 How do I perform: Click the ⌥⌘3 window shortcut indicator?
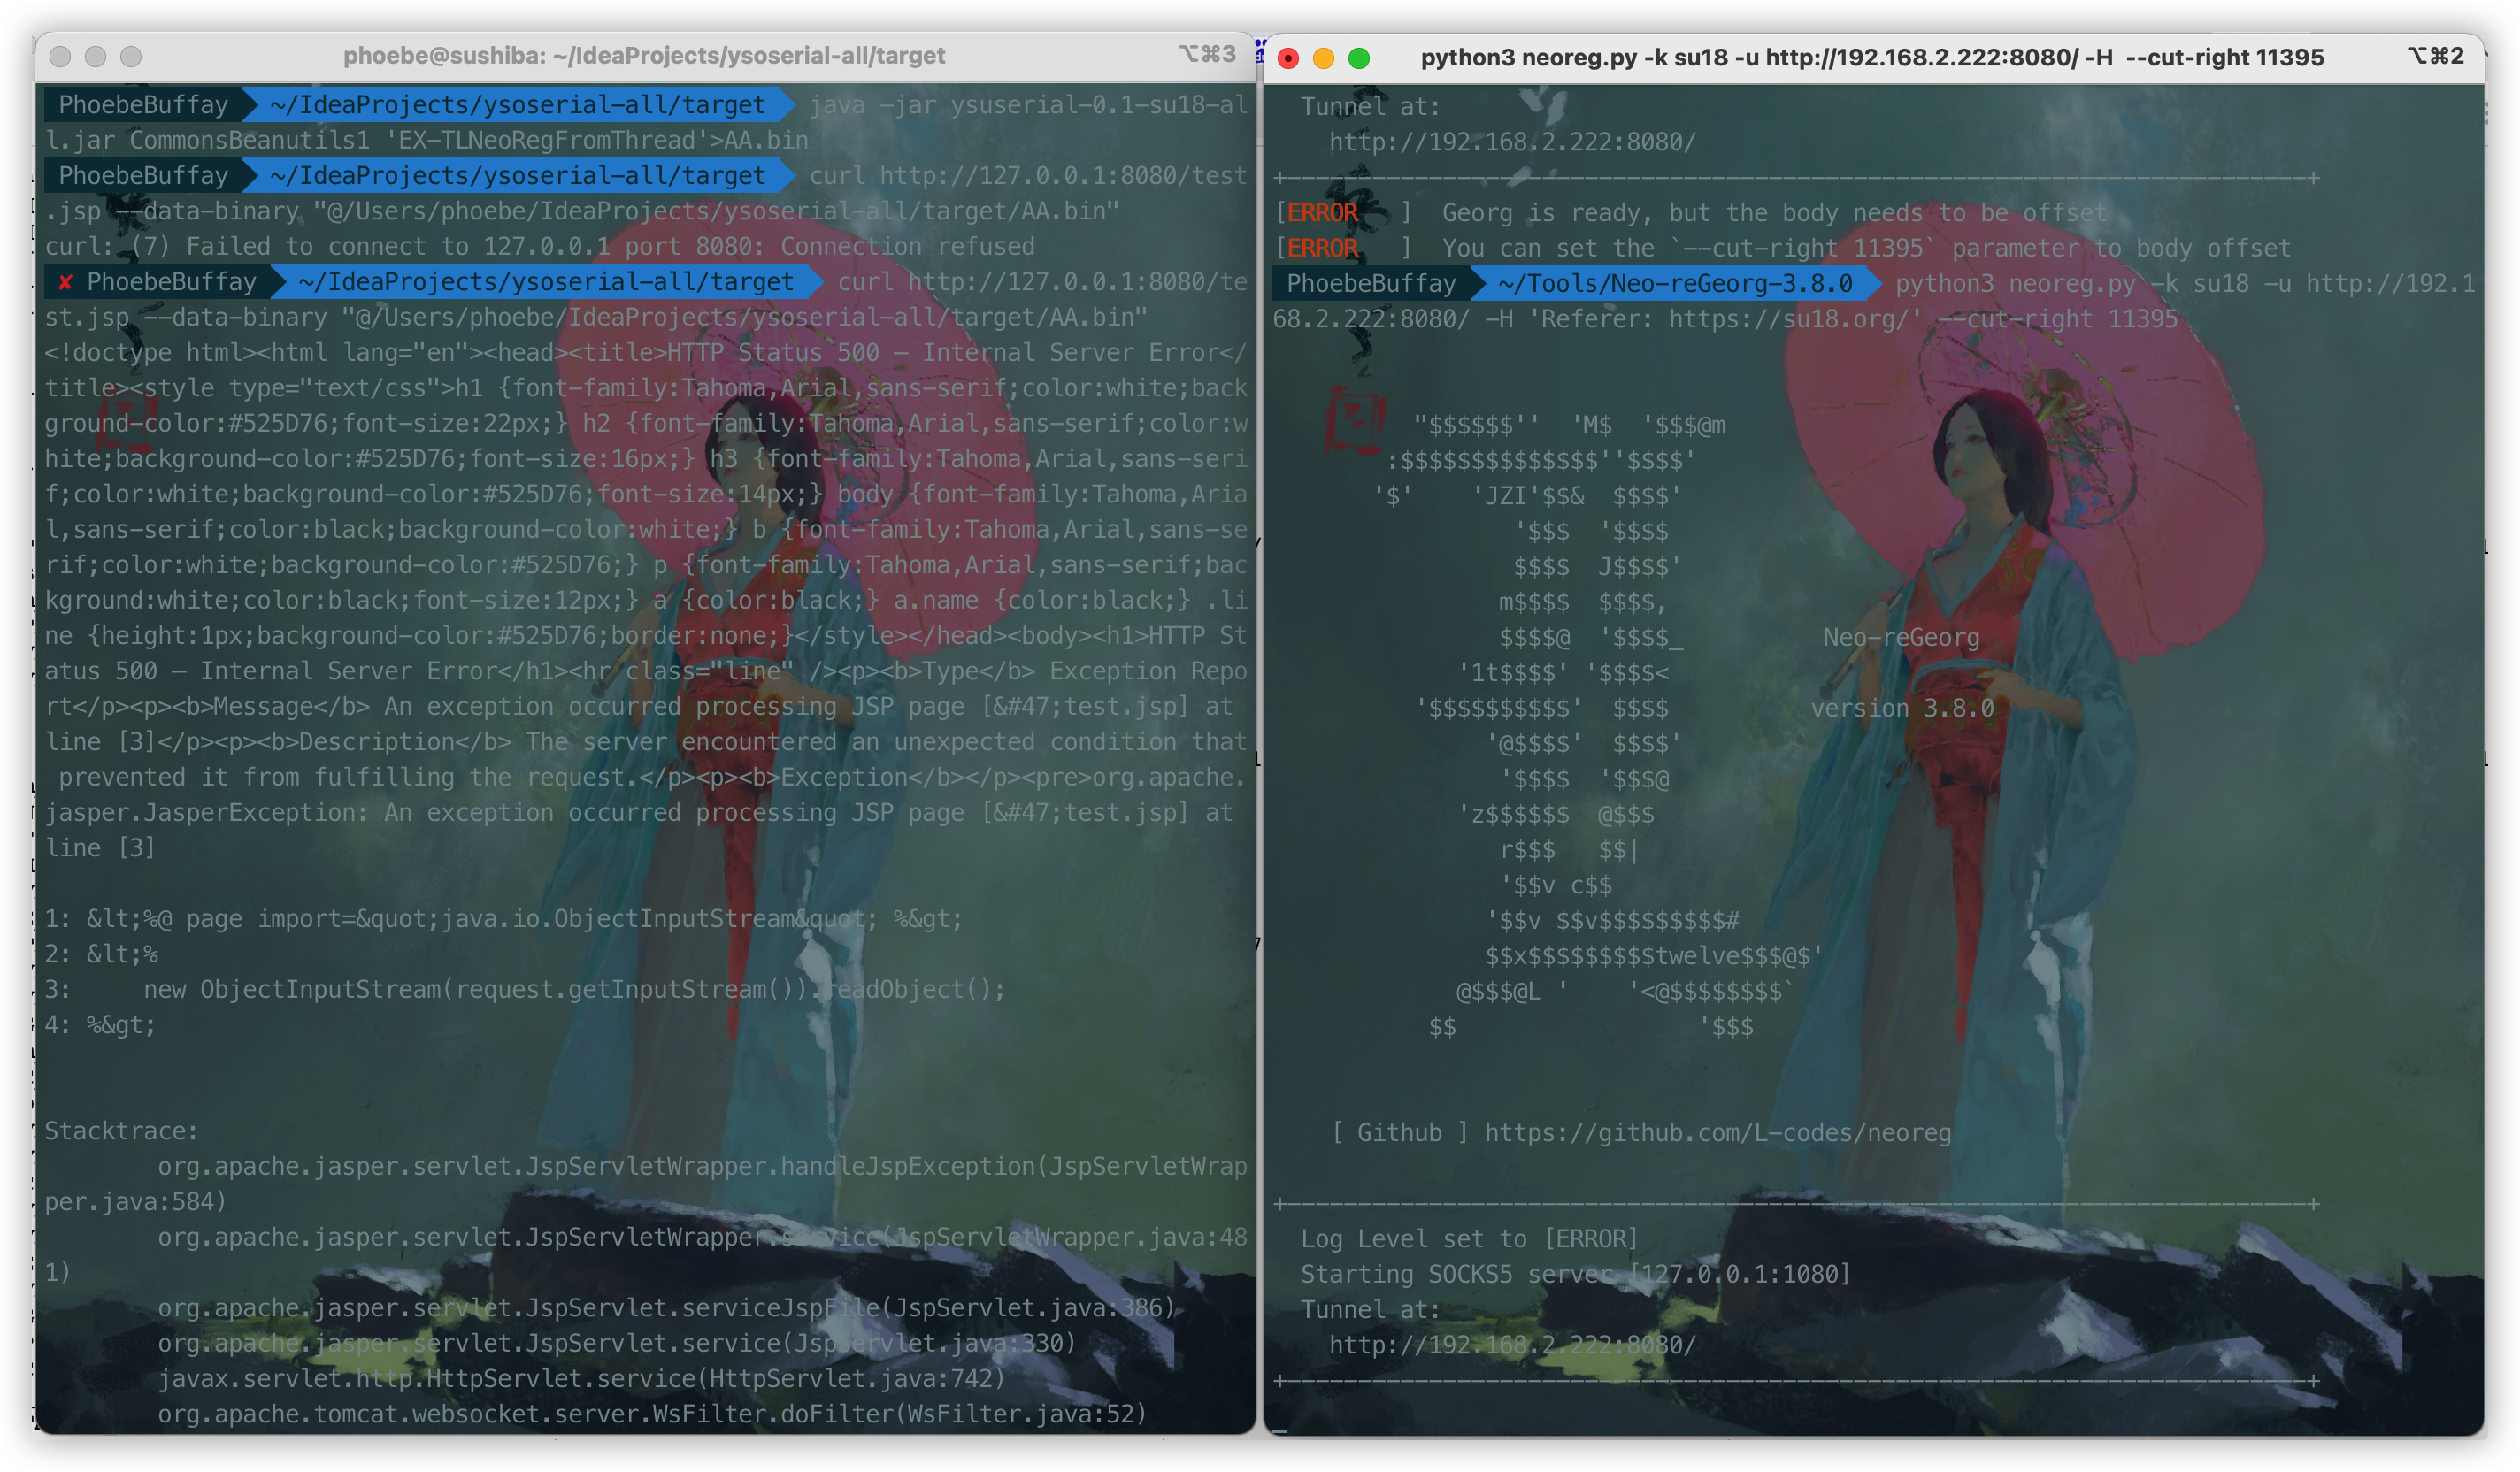[x=1207, y=54]
